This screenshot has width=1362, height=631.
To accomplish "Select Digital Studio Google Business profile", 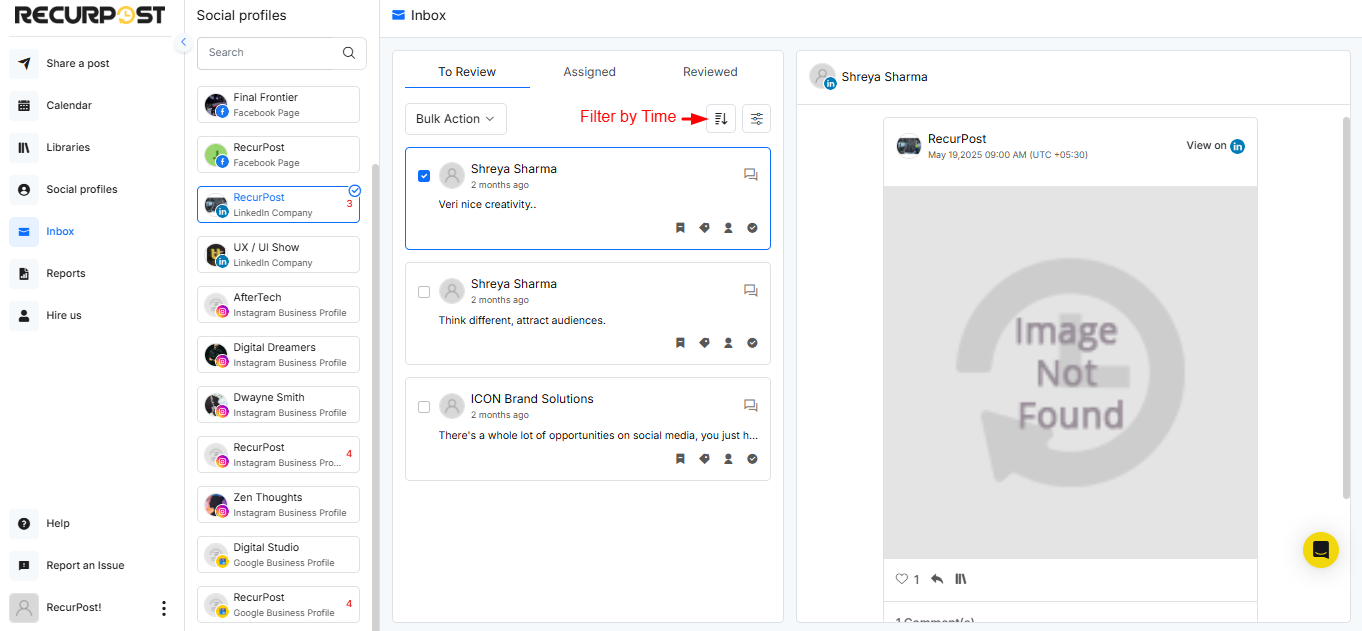I will pos(278,554).
